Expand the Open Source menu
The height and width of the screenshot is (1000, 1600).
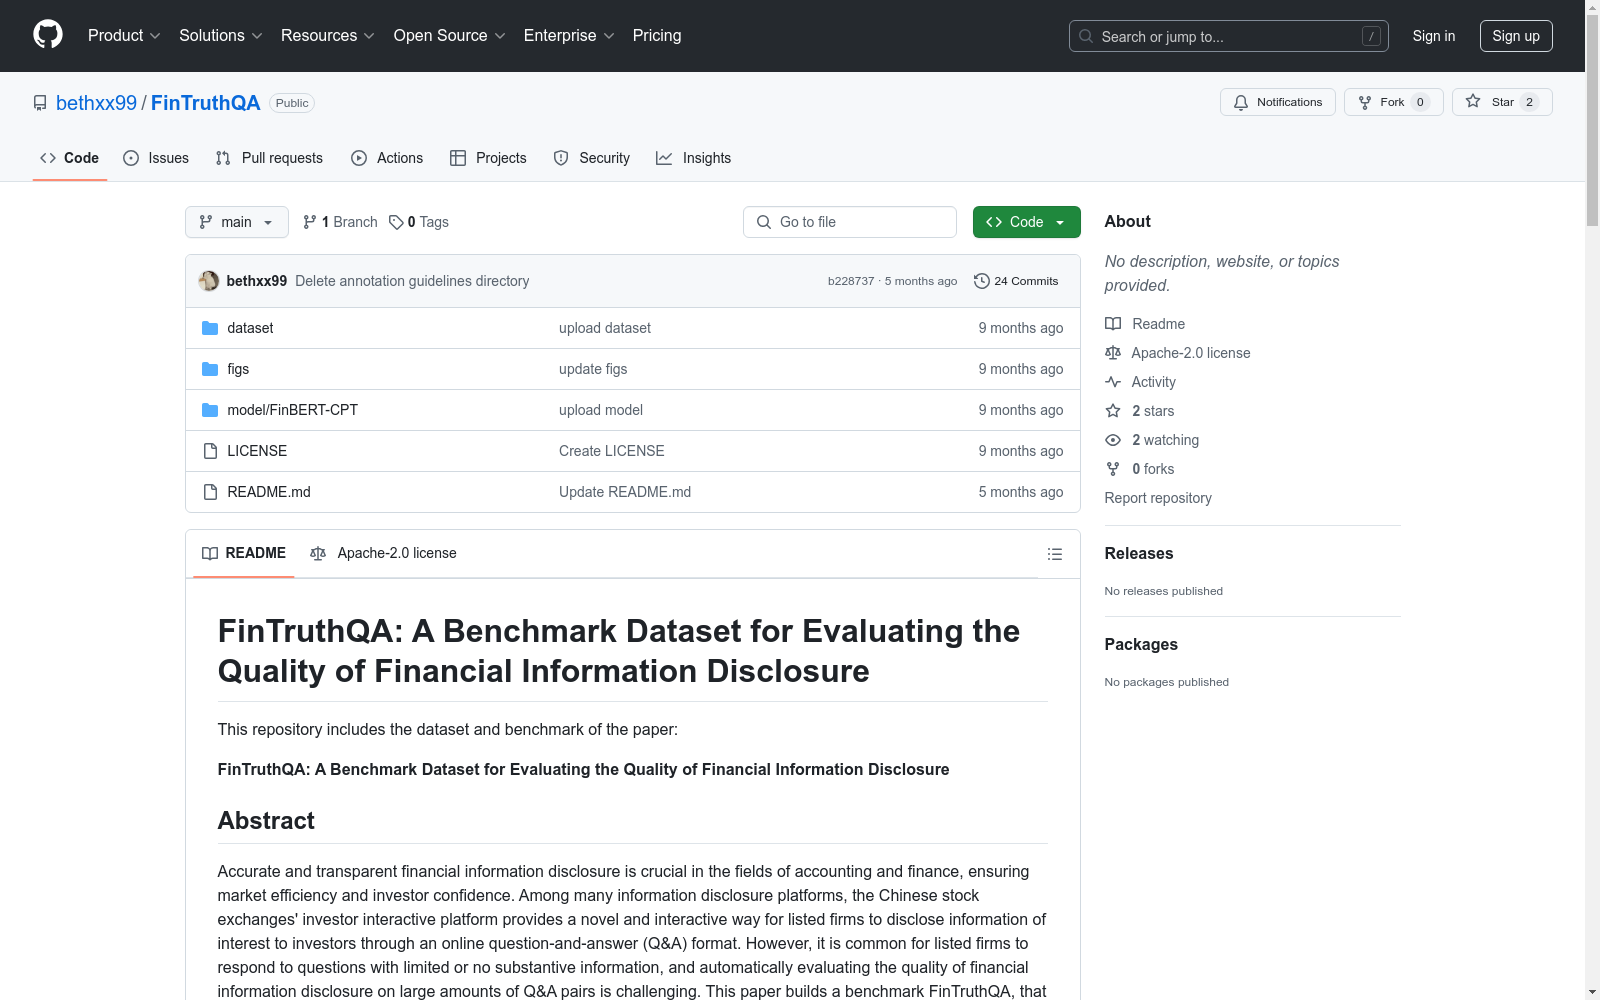[x=450, y=35]
